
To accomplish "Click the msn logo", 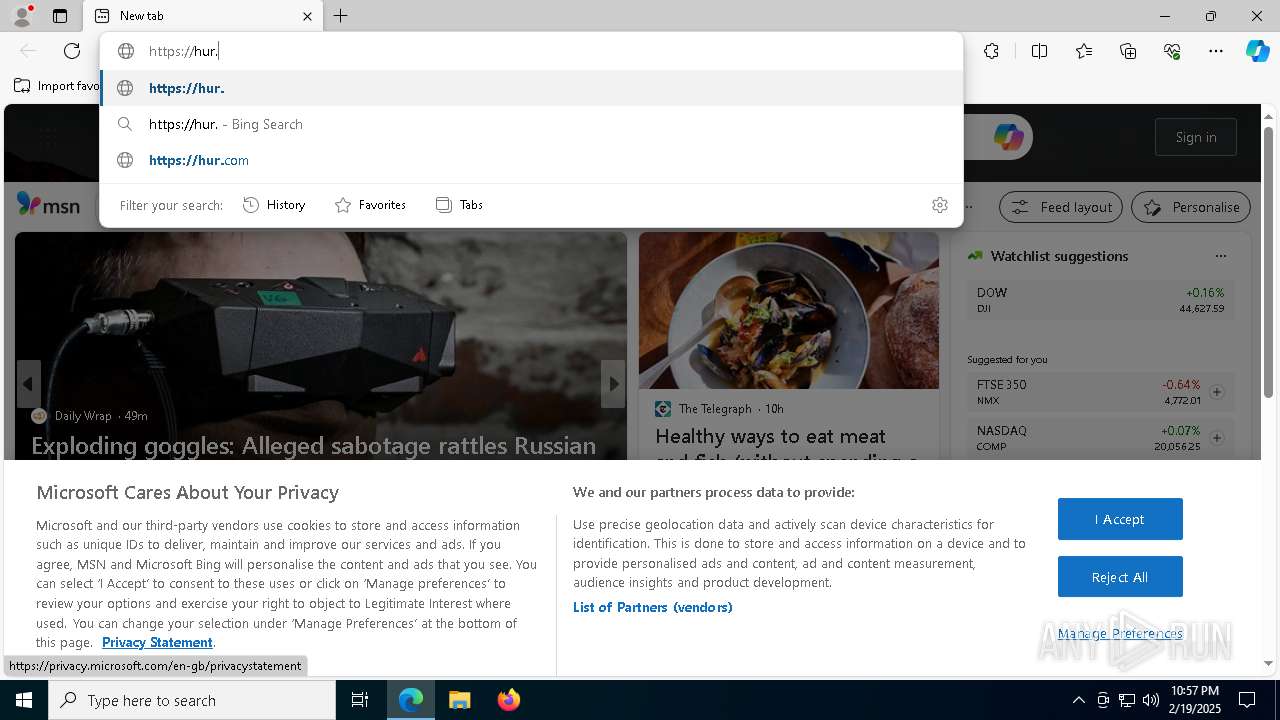I will pos(49,206).
